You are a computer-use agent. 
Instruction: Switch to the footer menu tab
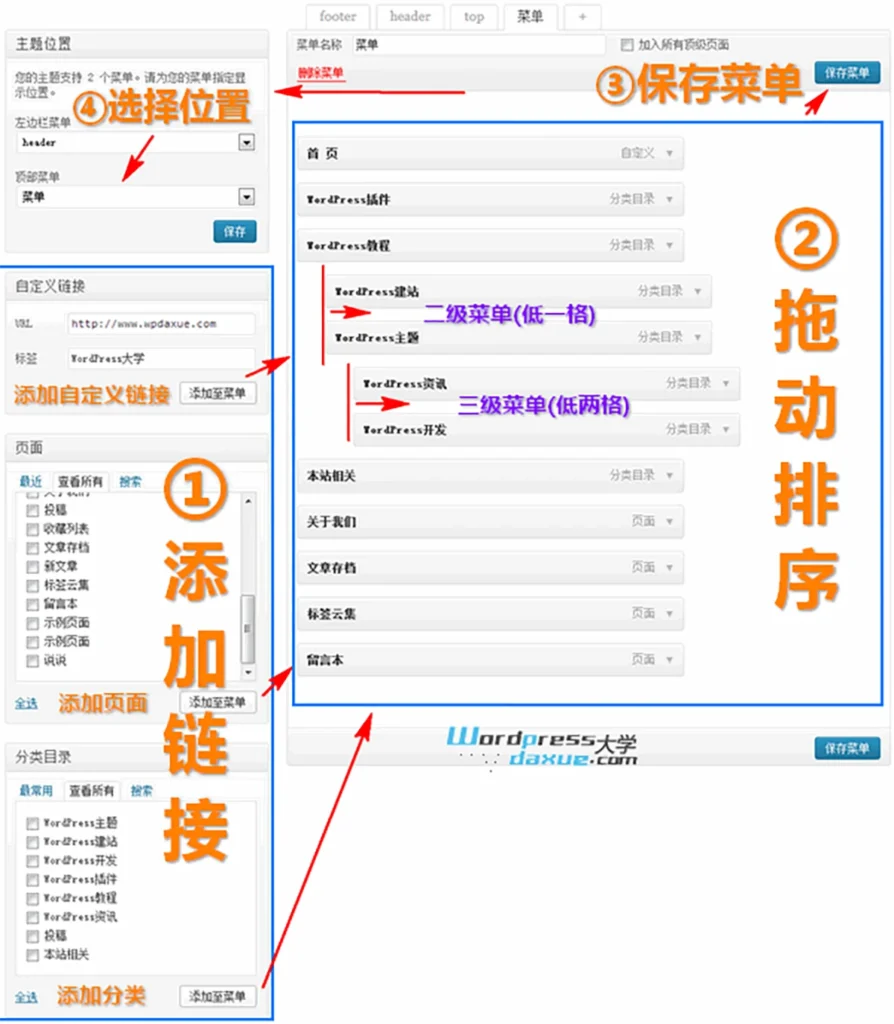(337, 16)
